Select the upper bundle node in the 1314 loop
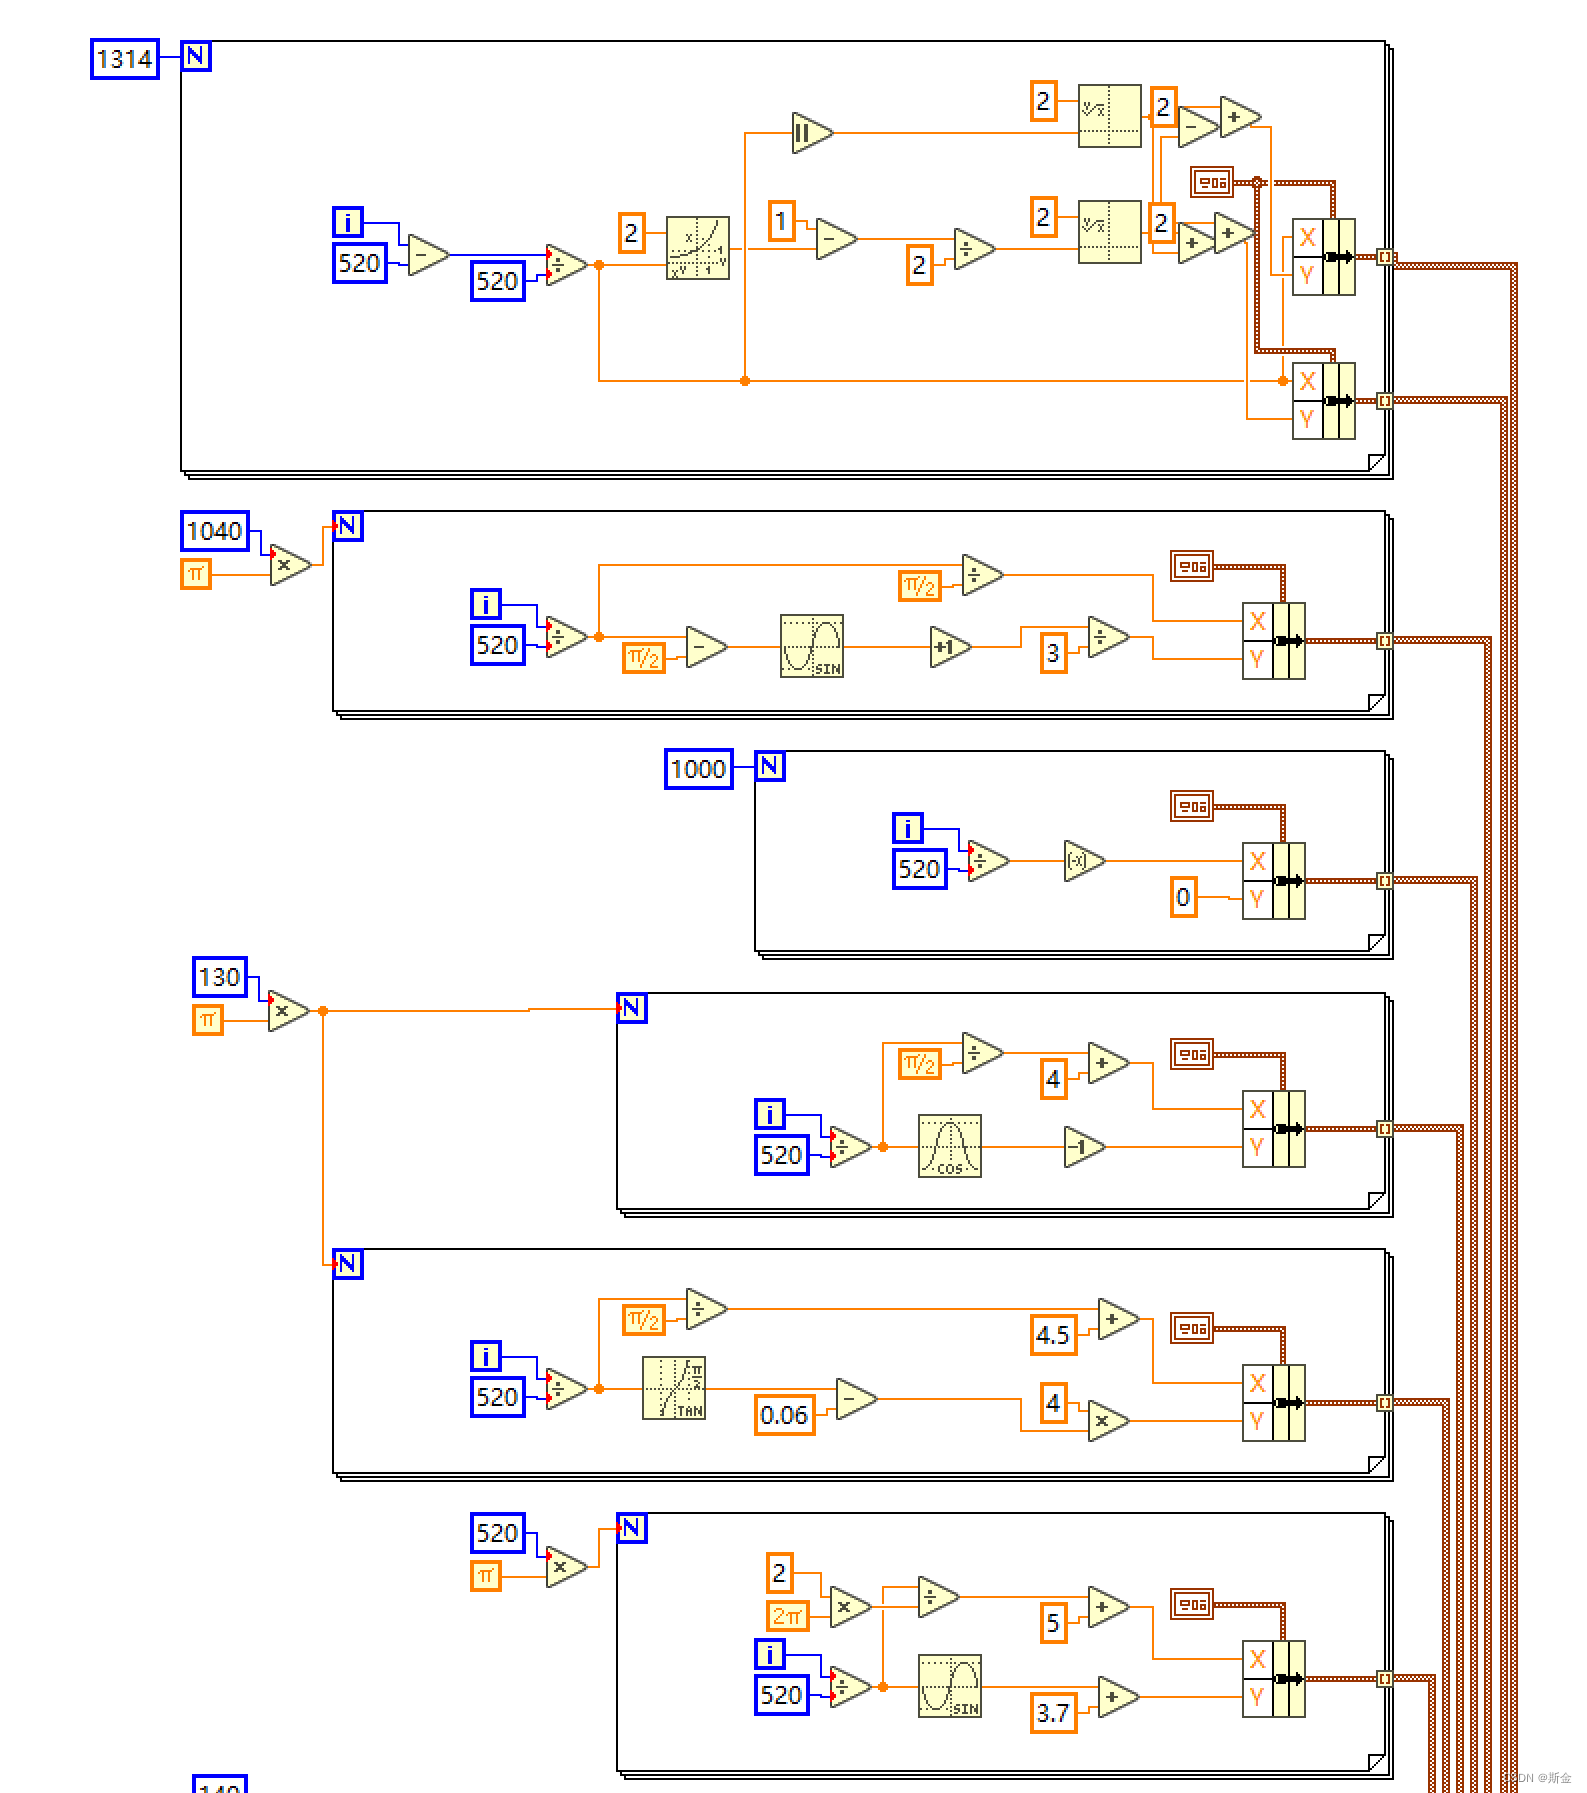This screenshot has width=1587, height=1793. point(1324,257)
